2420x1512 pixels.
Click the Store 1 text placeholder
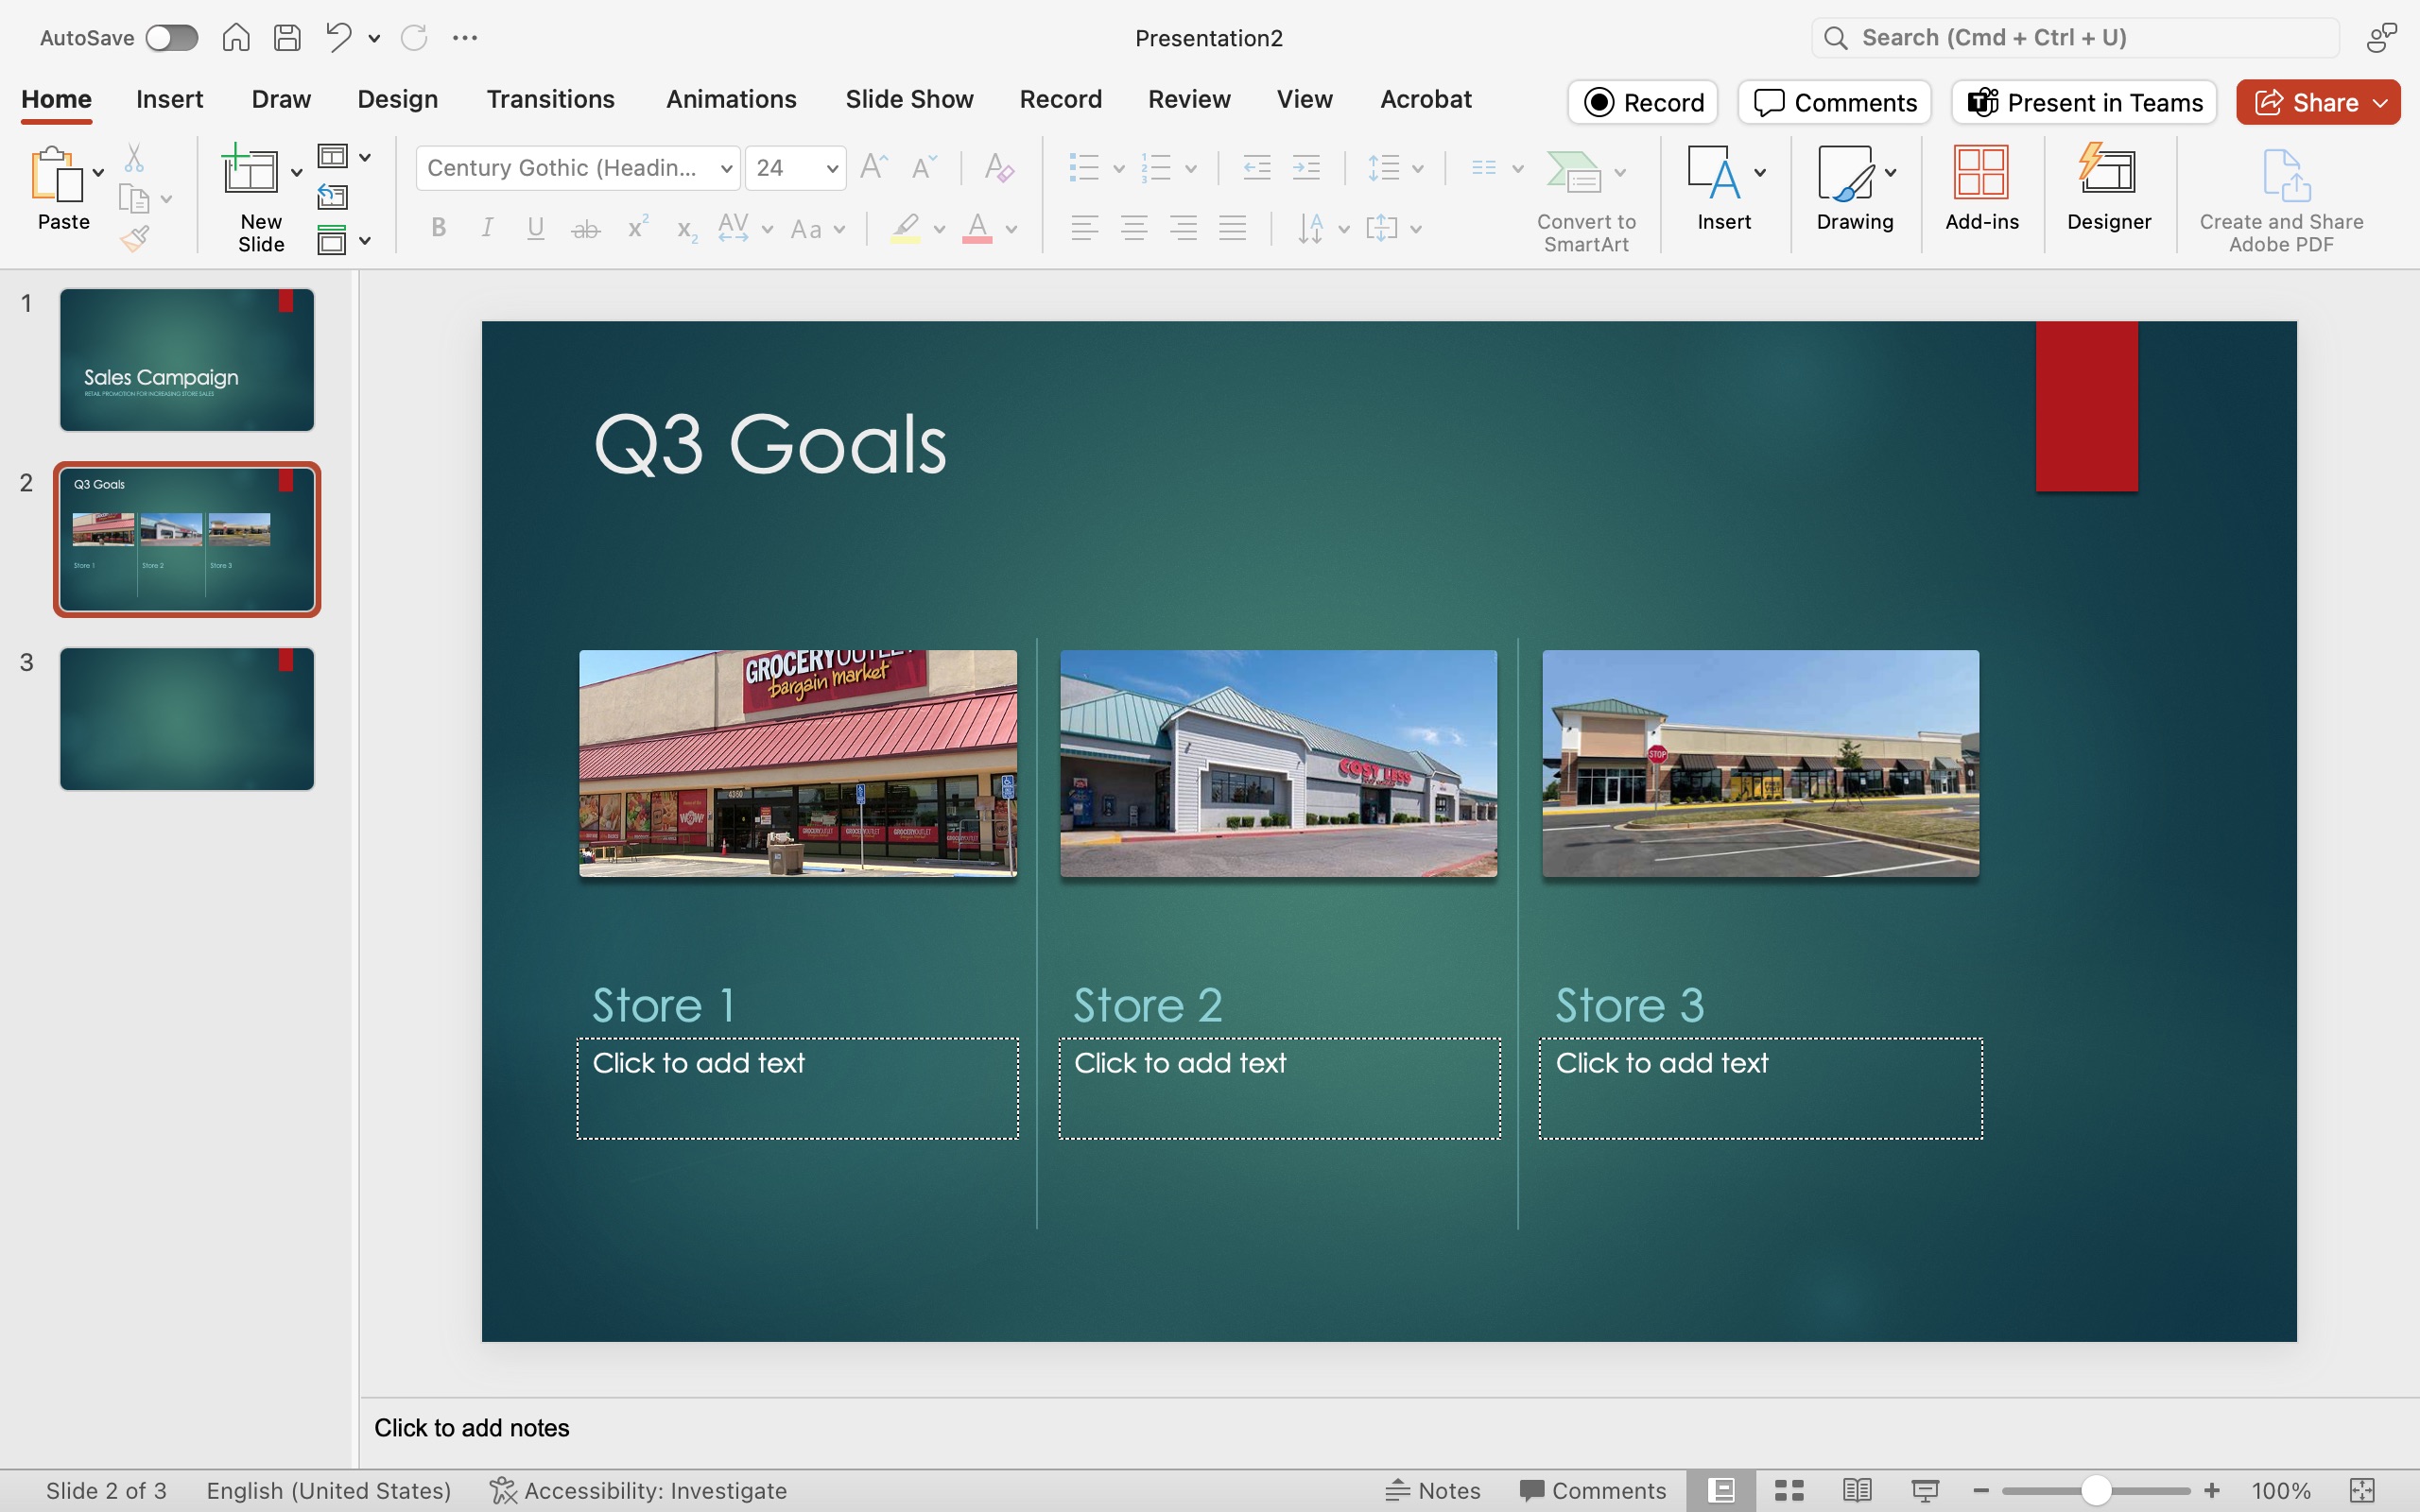[x=797, y=1088]
